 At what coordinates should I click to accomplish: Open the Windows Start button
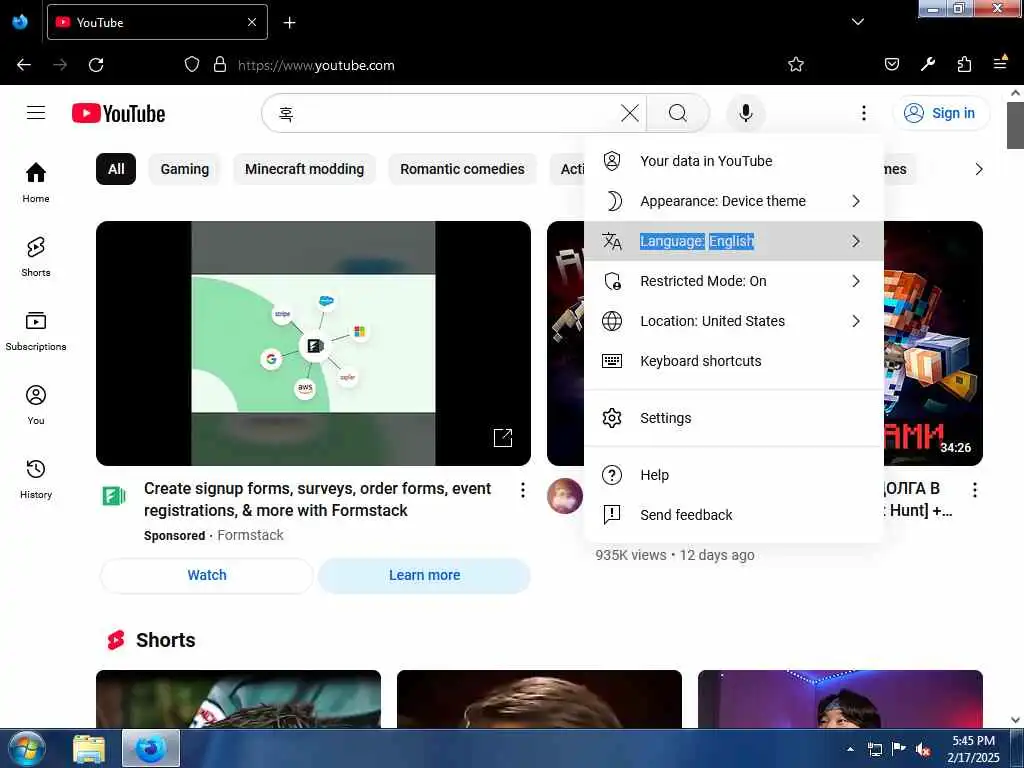[x=27, y=748]
